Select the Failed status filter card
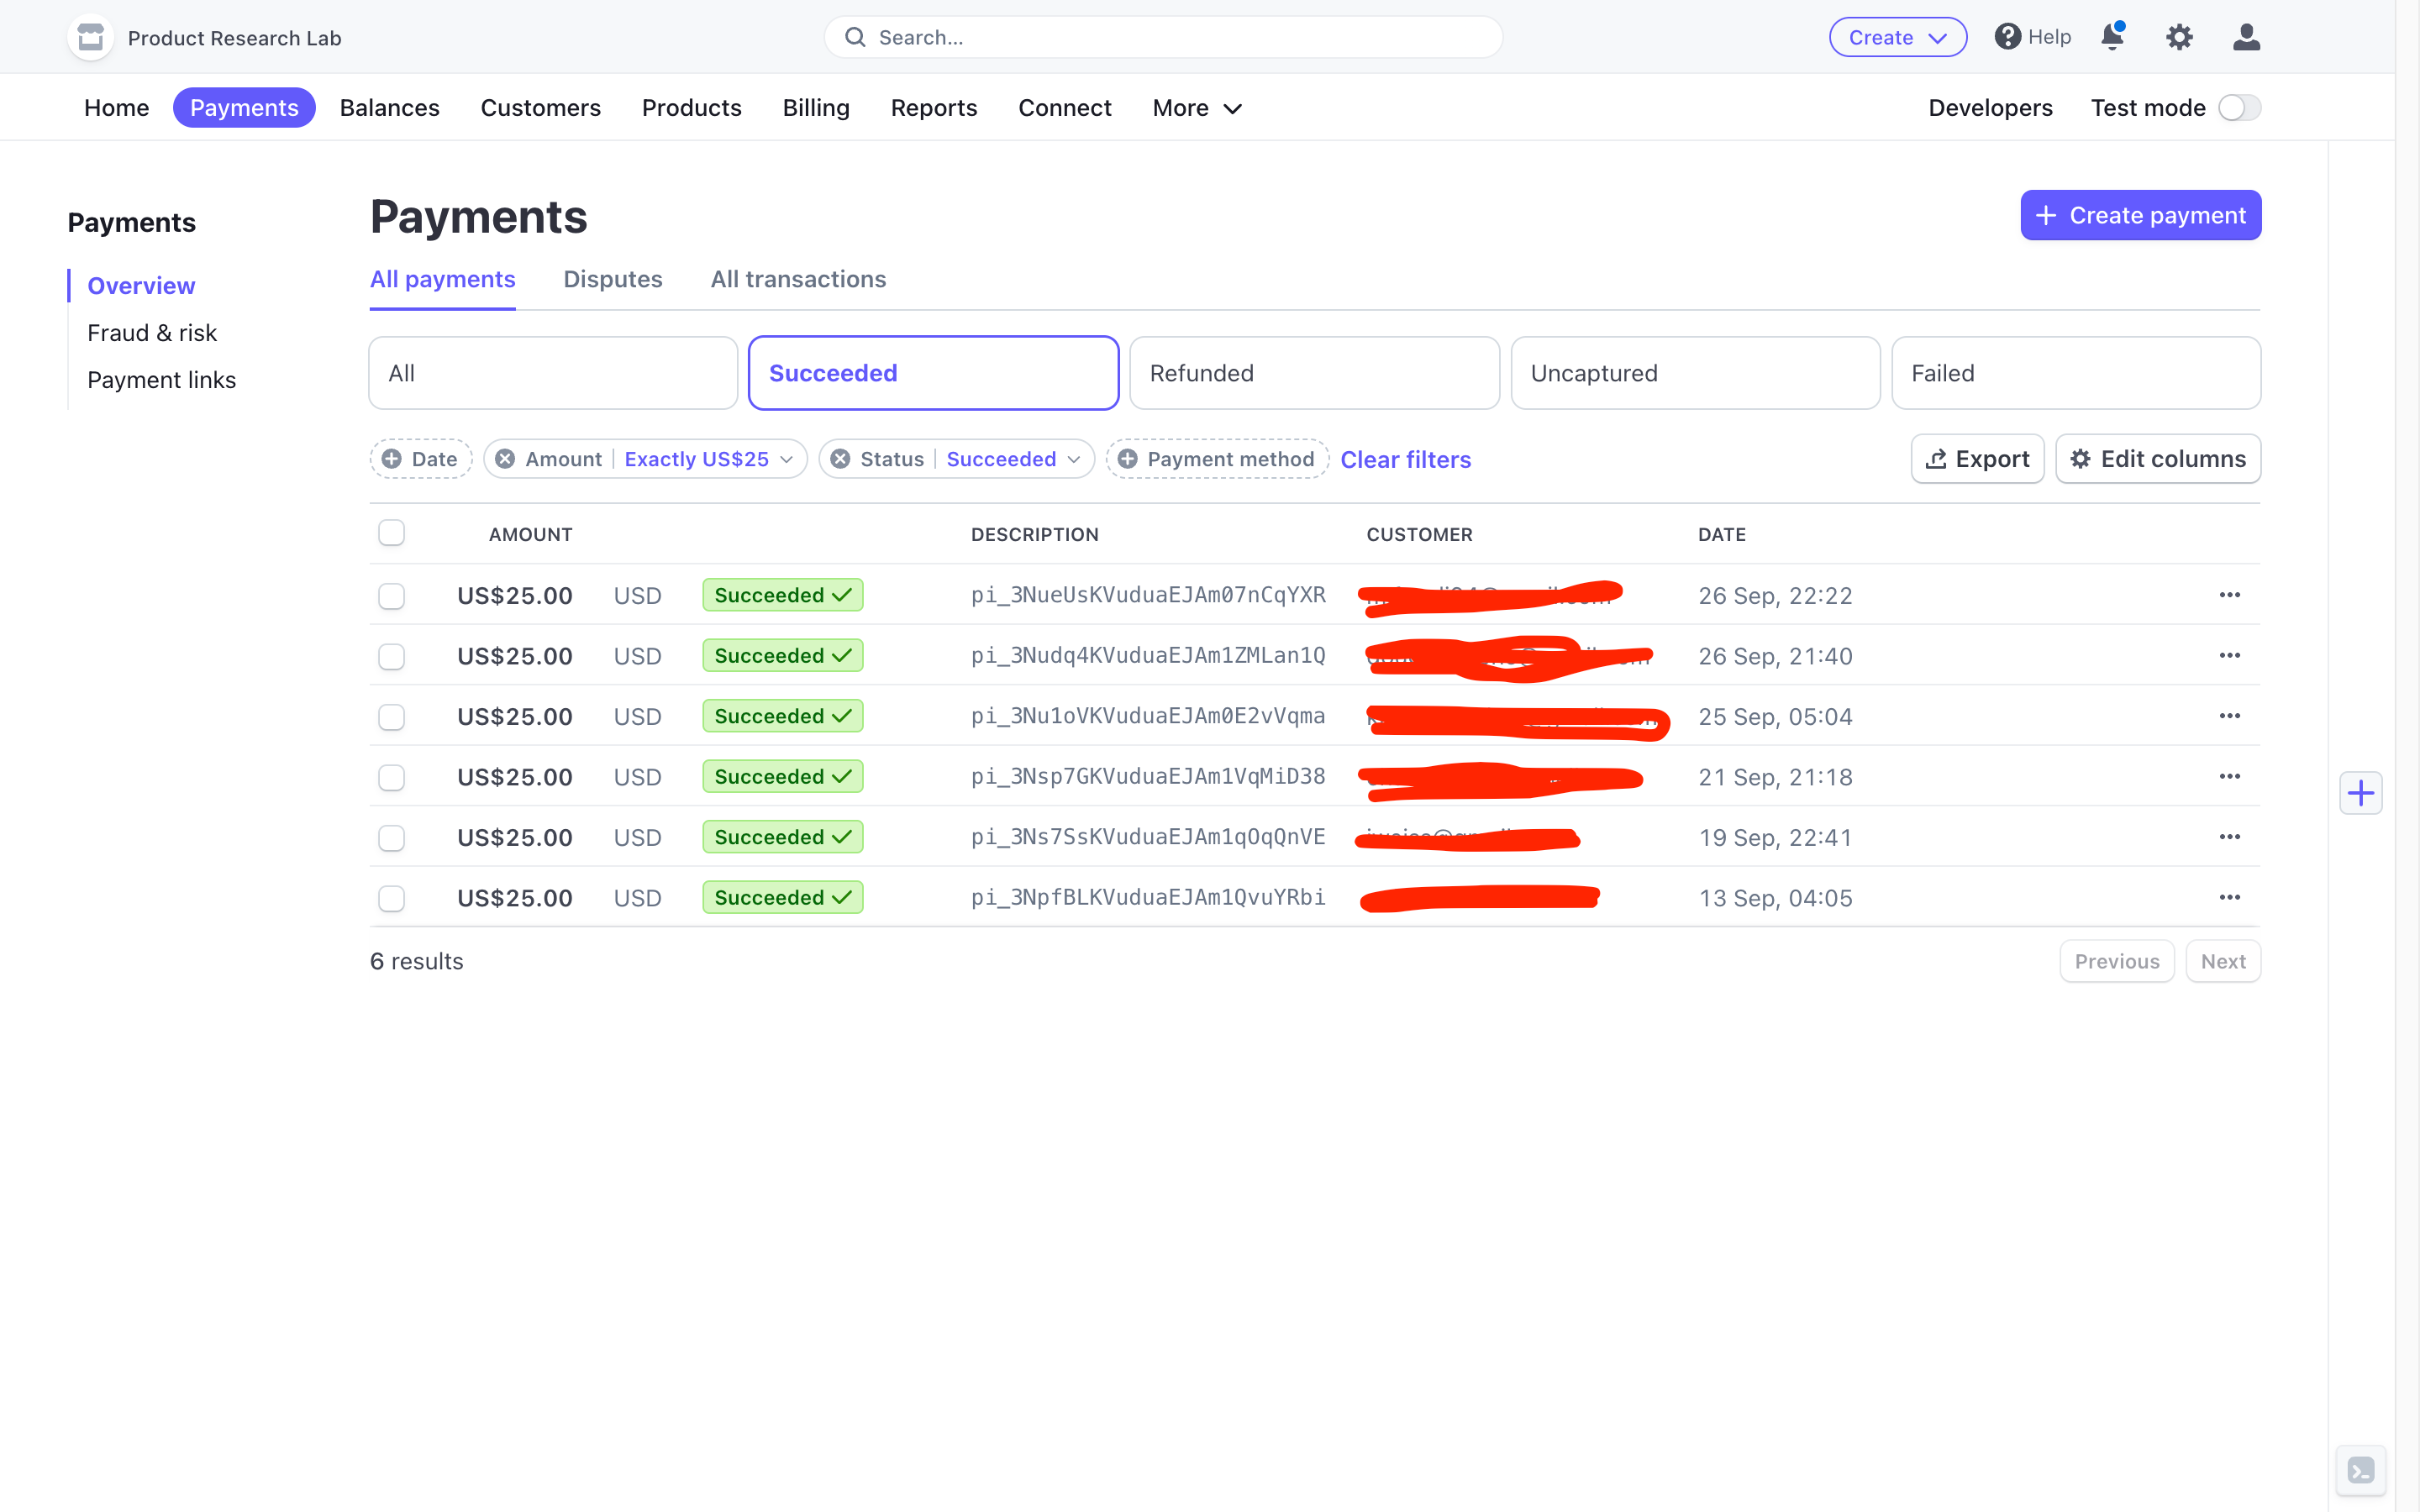The width and height of the screenshot is (2420, 1512). (2076, 373)
